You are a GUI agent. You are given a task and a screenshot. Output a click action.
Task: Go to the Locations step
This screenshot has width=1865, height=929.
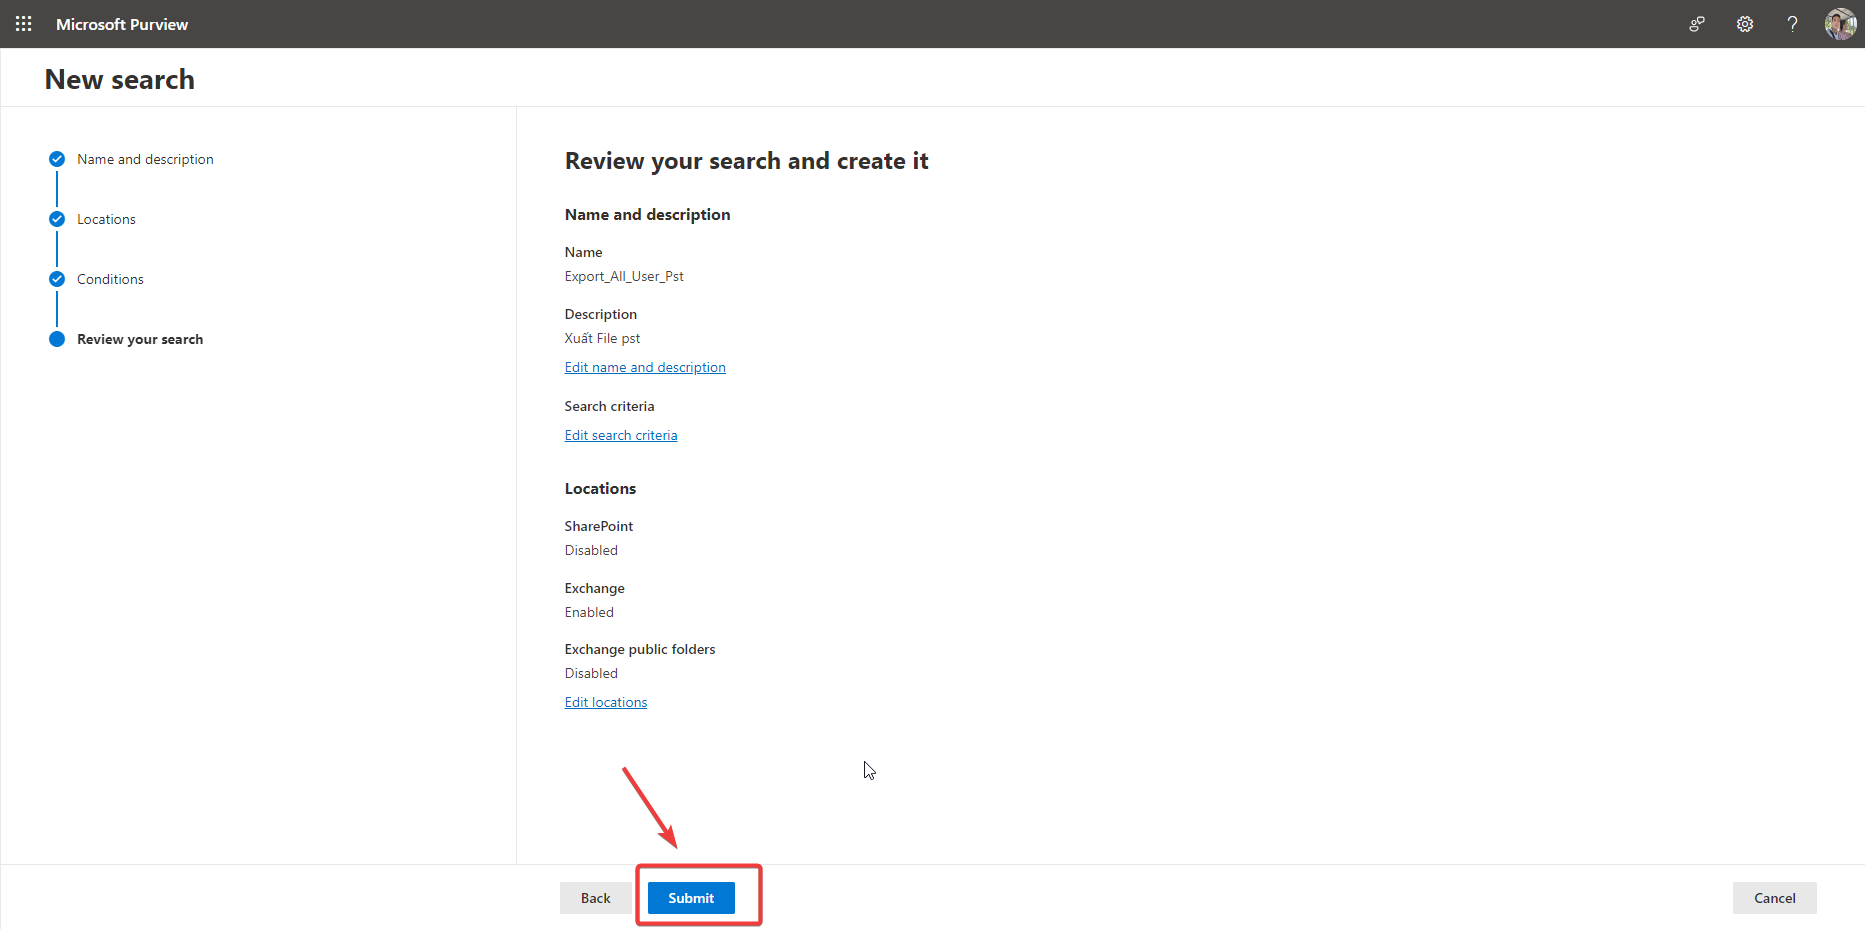coord(106,219)
